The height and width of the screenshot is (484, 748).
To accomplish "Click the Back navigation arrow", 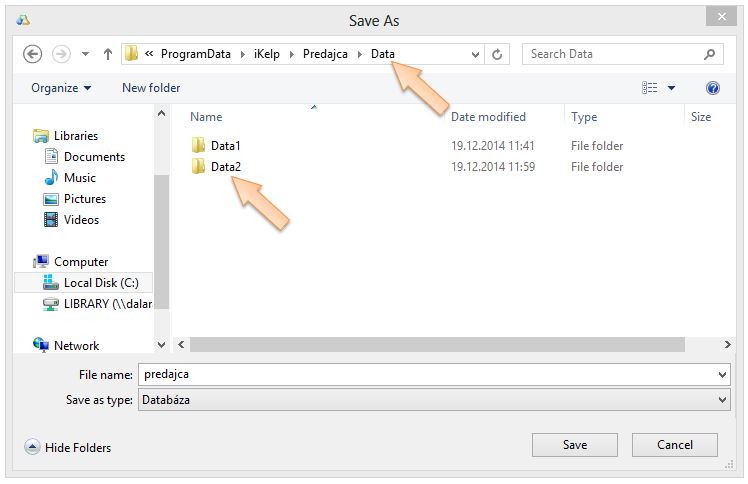I will coord(32,54).
